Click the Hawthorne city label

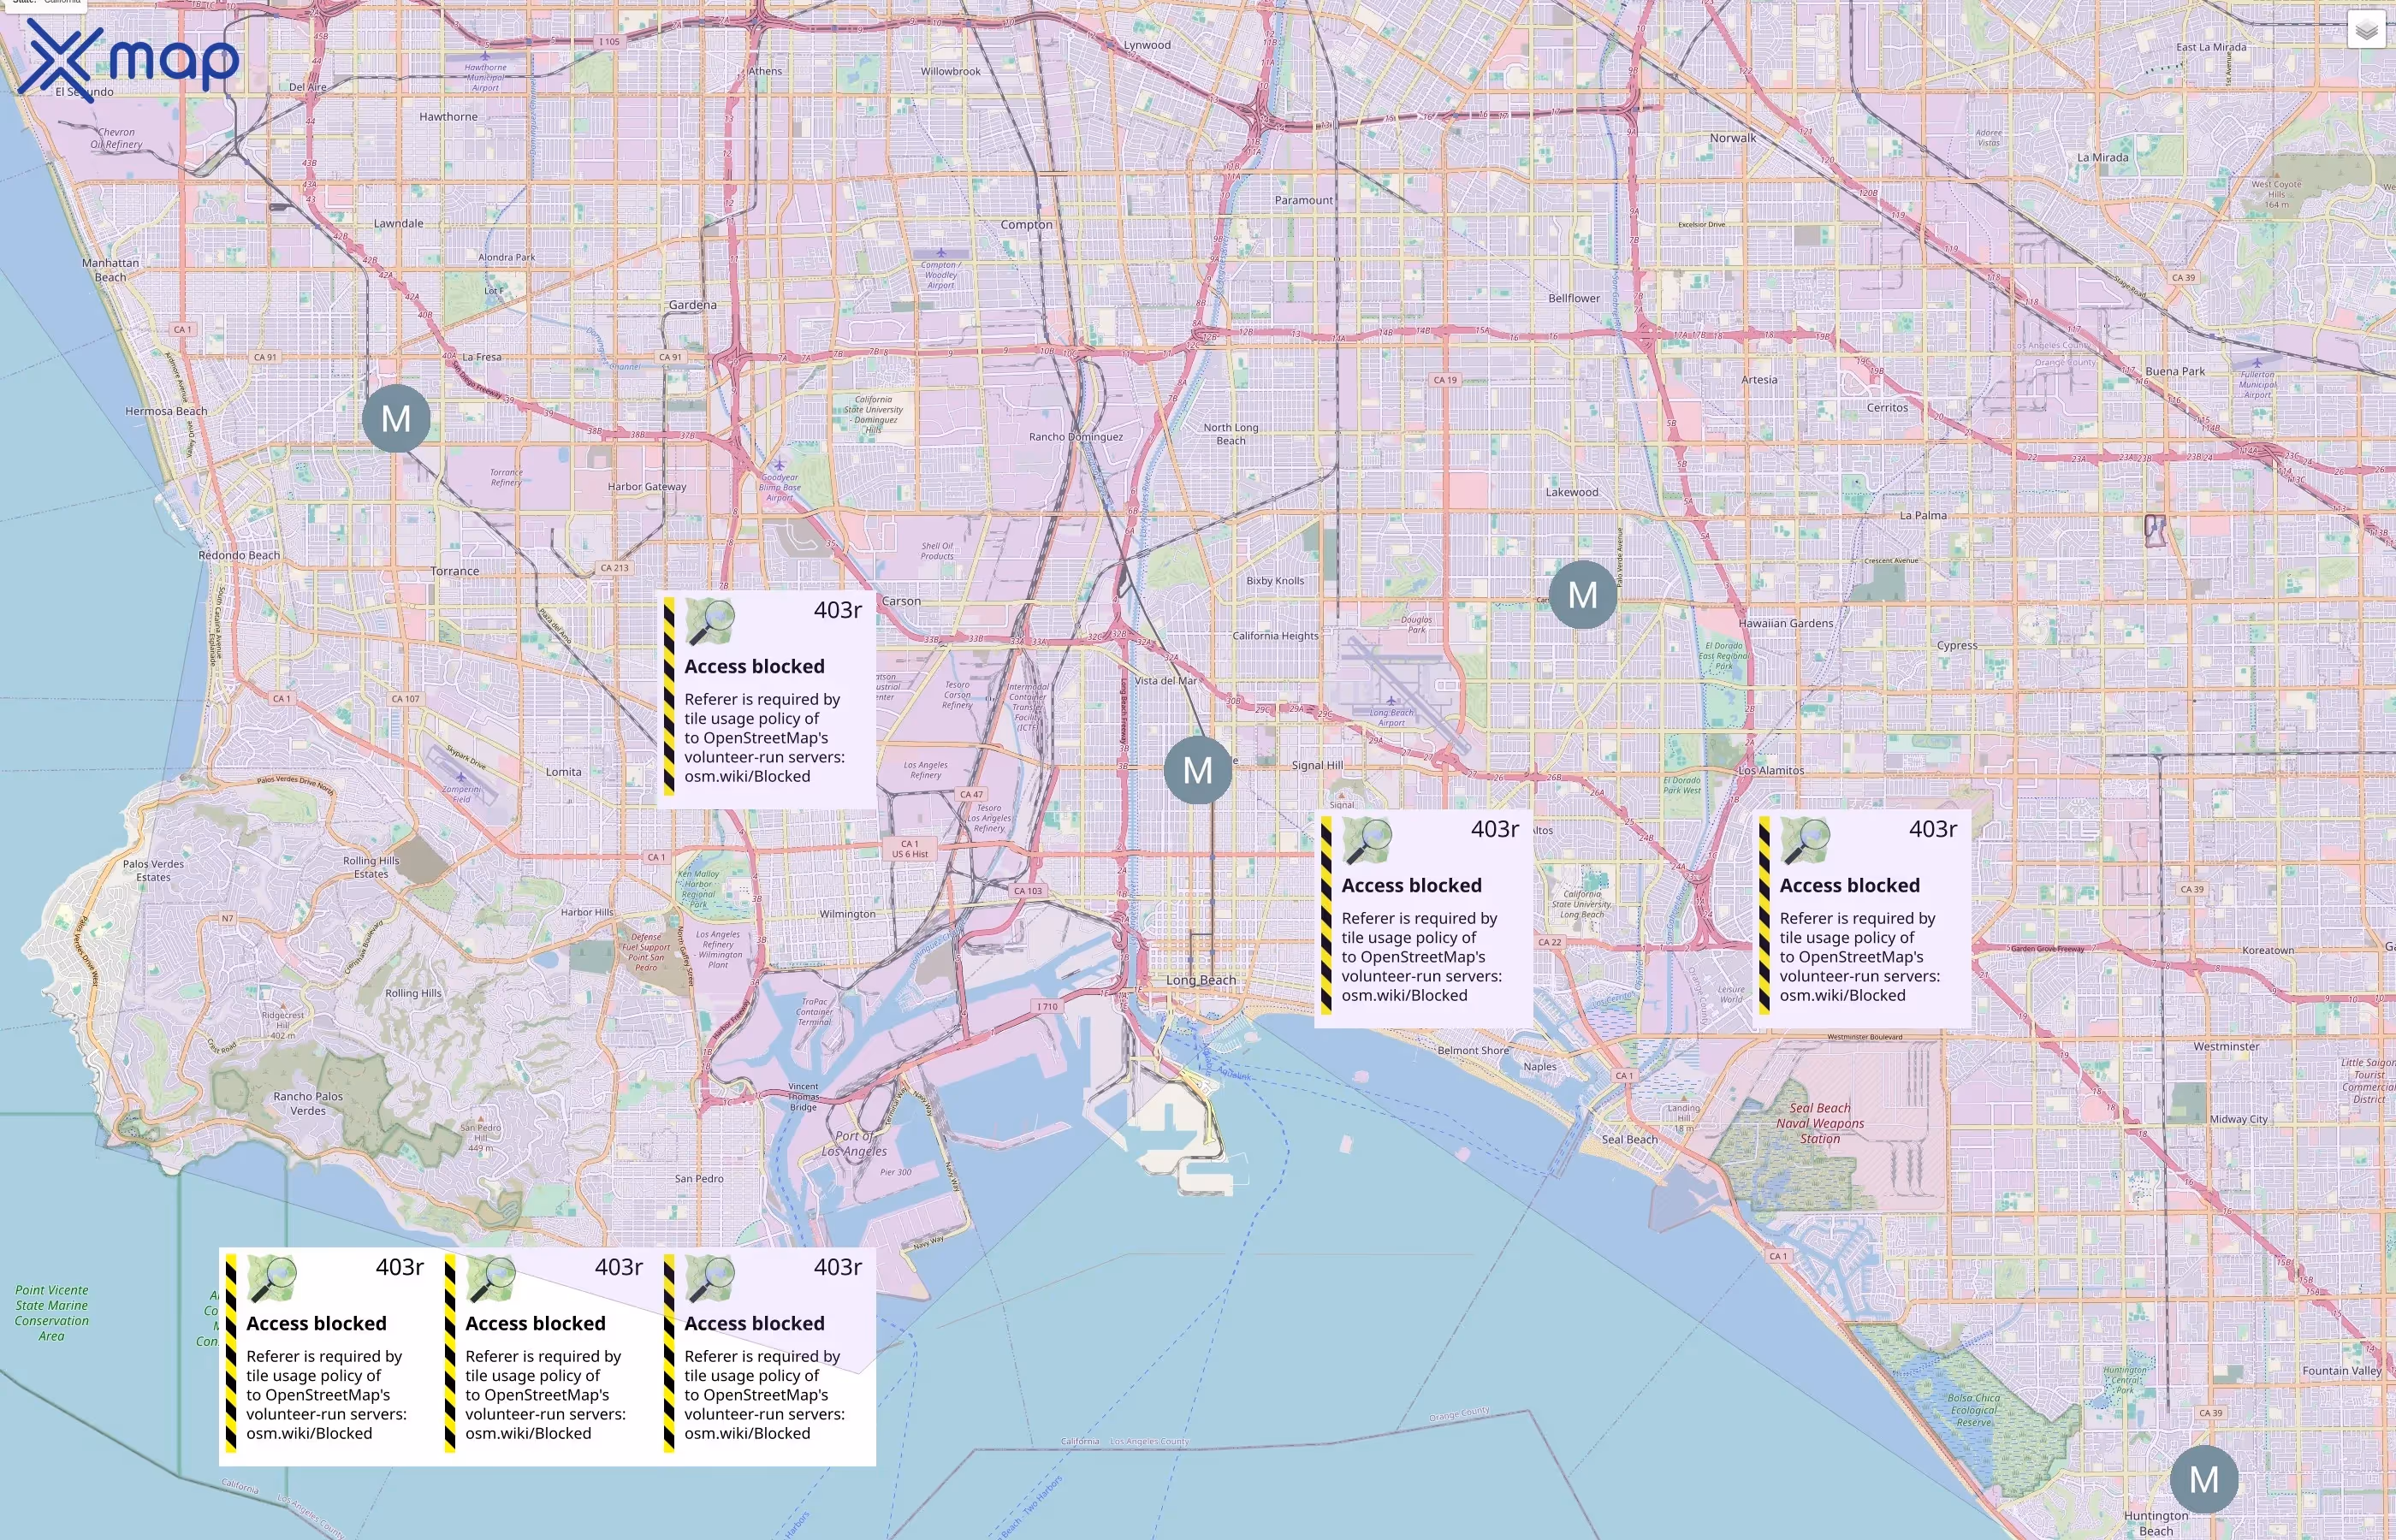click(x=448, y=117)
